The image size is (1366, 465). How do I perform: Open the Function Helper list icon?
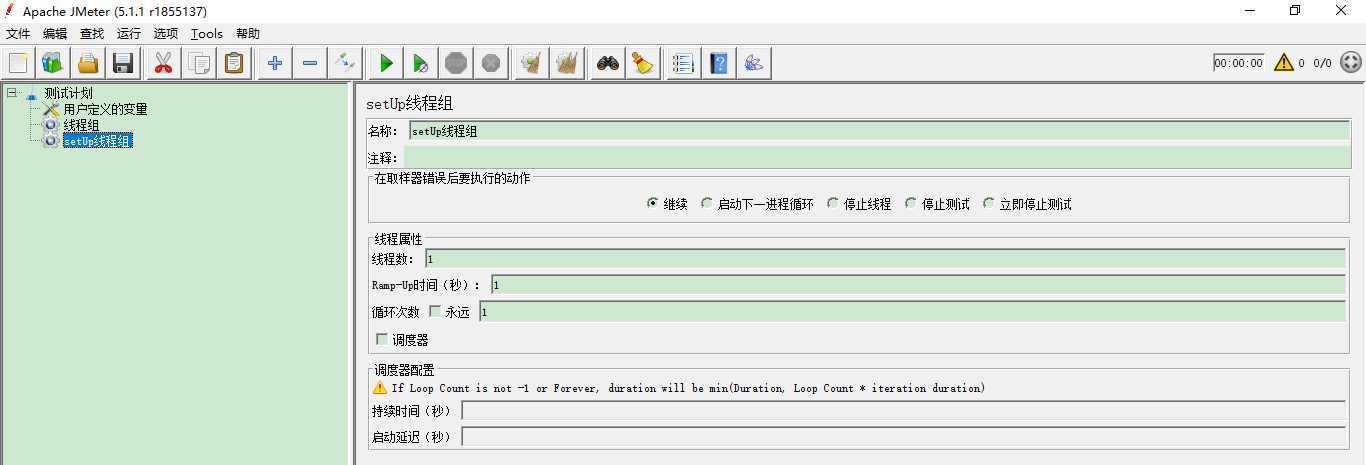[x=684, y=63]
